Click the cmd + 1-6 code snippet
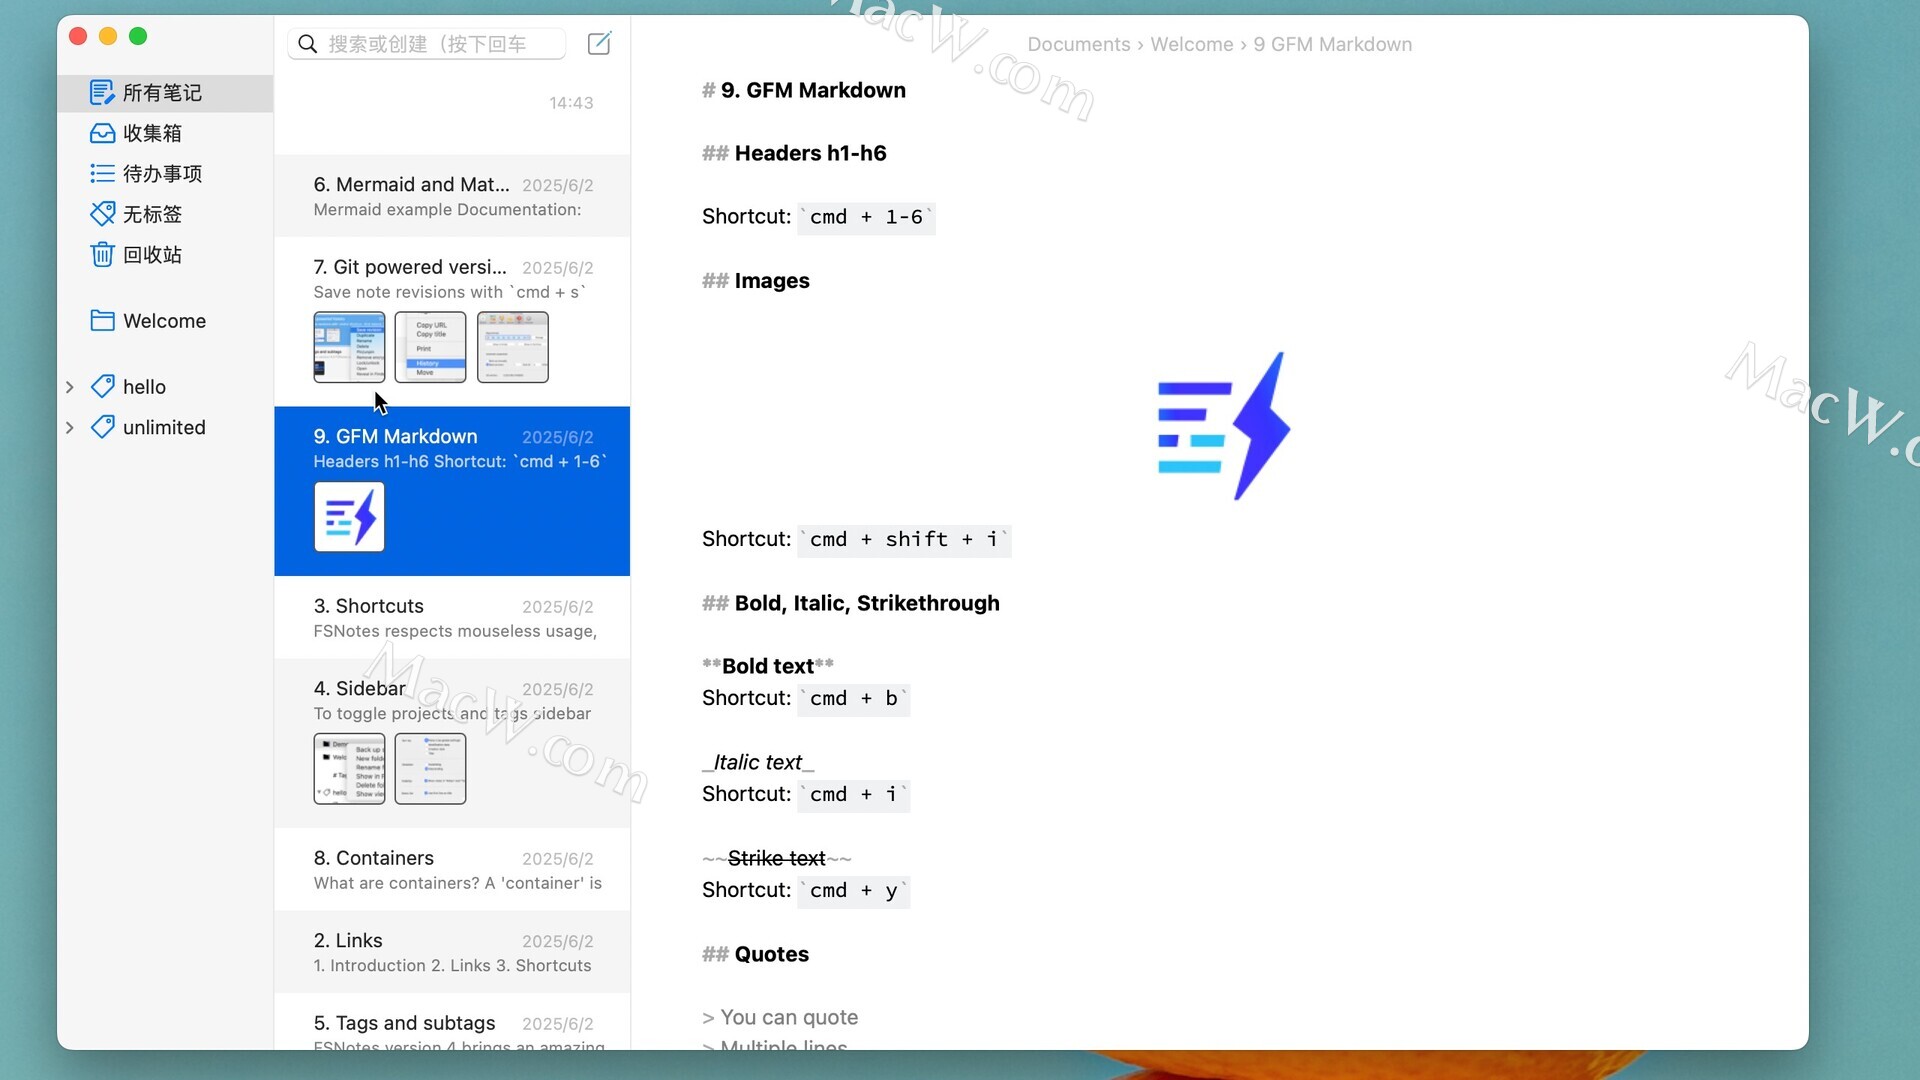The image size is (1920, 1080). [866, 217]
